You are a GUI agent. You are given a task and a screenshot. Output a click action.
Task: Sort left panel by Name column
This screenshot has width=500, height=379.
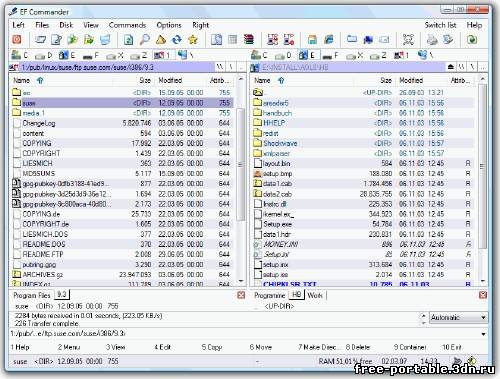pyautogui.click(x=21, y=80)
